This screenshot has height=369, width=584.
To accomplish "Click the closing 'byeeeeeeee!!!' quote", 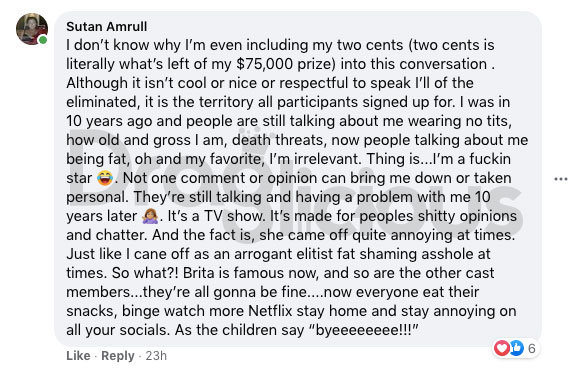I will tap(364, 330).
